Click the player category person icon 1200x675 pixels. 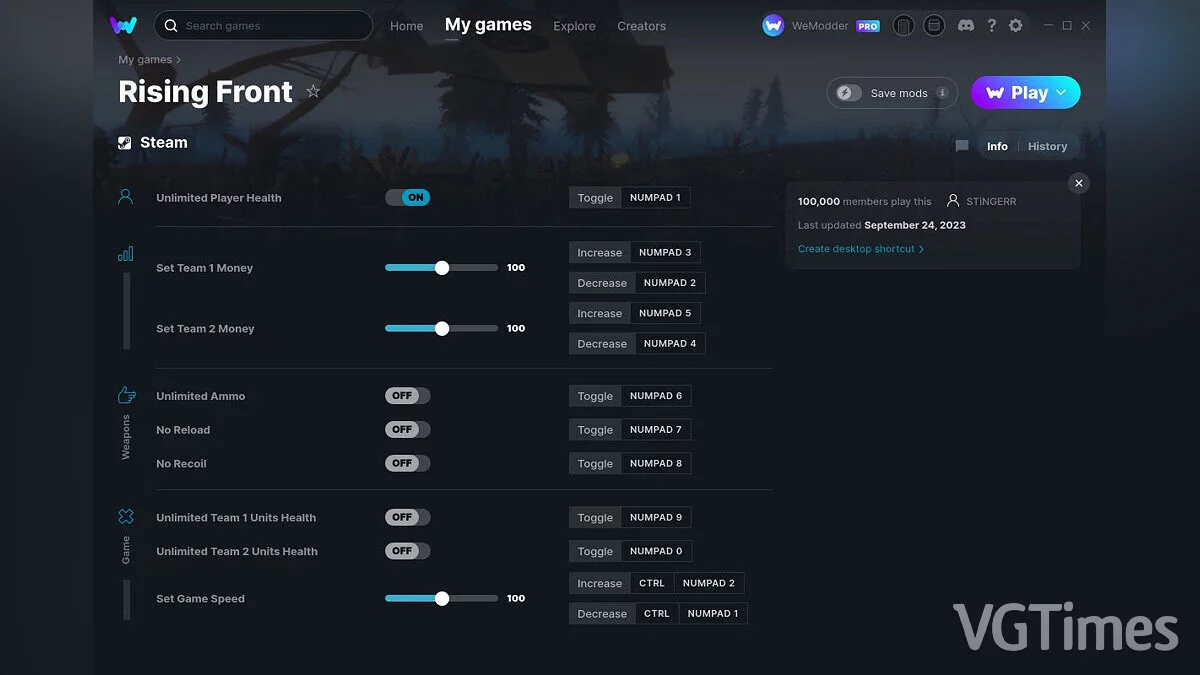(x=125, y=197)
